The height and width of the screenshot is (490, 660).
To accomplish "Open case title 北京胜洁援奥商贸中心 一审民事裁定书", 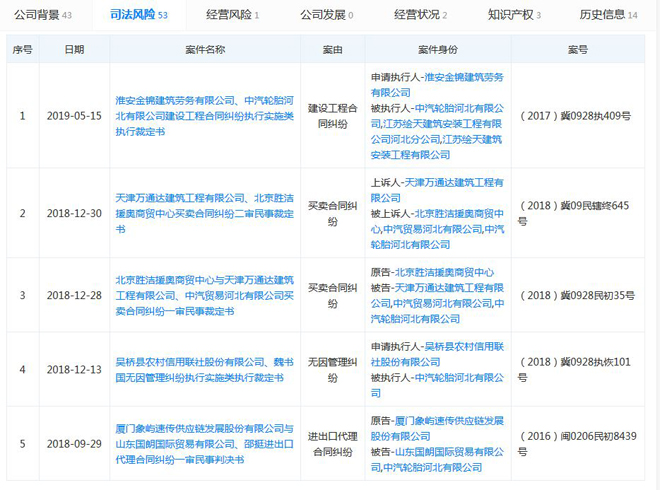I will (x=205, y=296).
